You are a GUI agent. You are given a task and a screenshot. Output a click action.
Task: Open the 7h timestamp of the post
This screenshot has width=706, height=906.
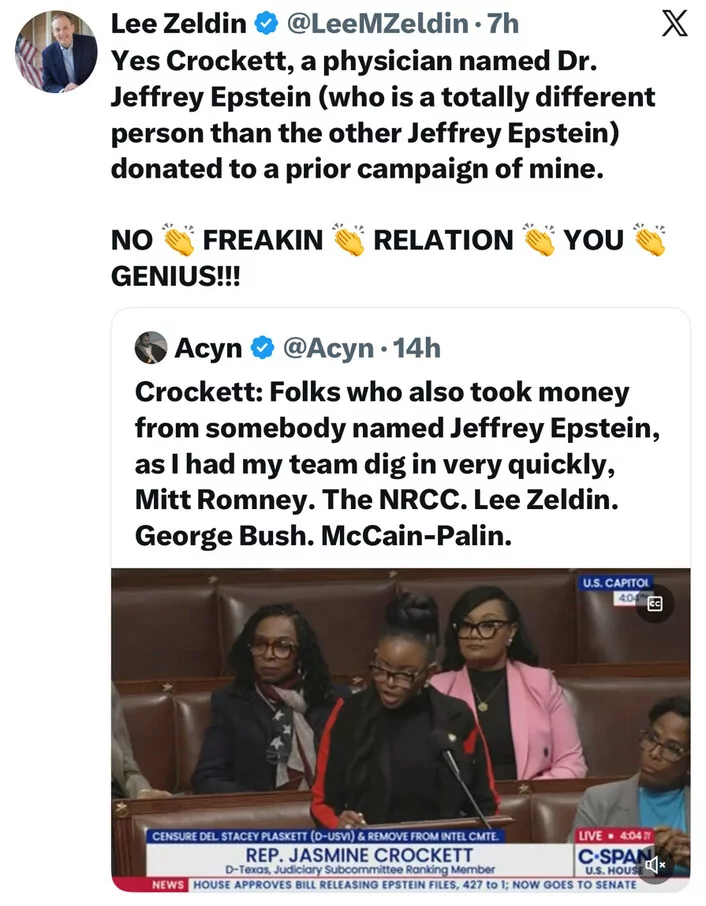coord(503,22)
